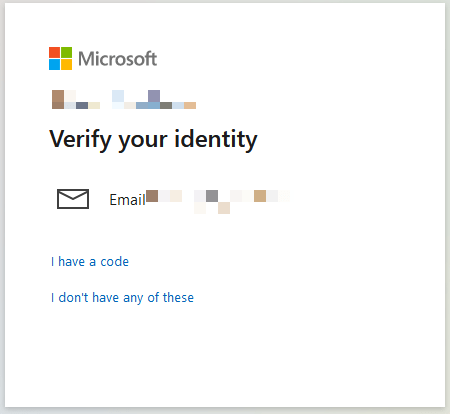Click the envelope email icon
The height and width of the screenshot is (414, 450).
coord(73,199)
